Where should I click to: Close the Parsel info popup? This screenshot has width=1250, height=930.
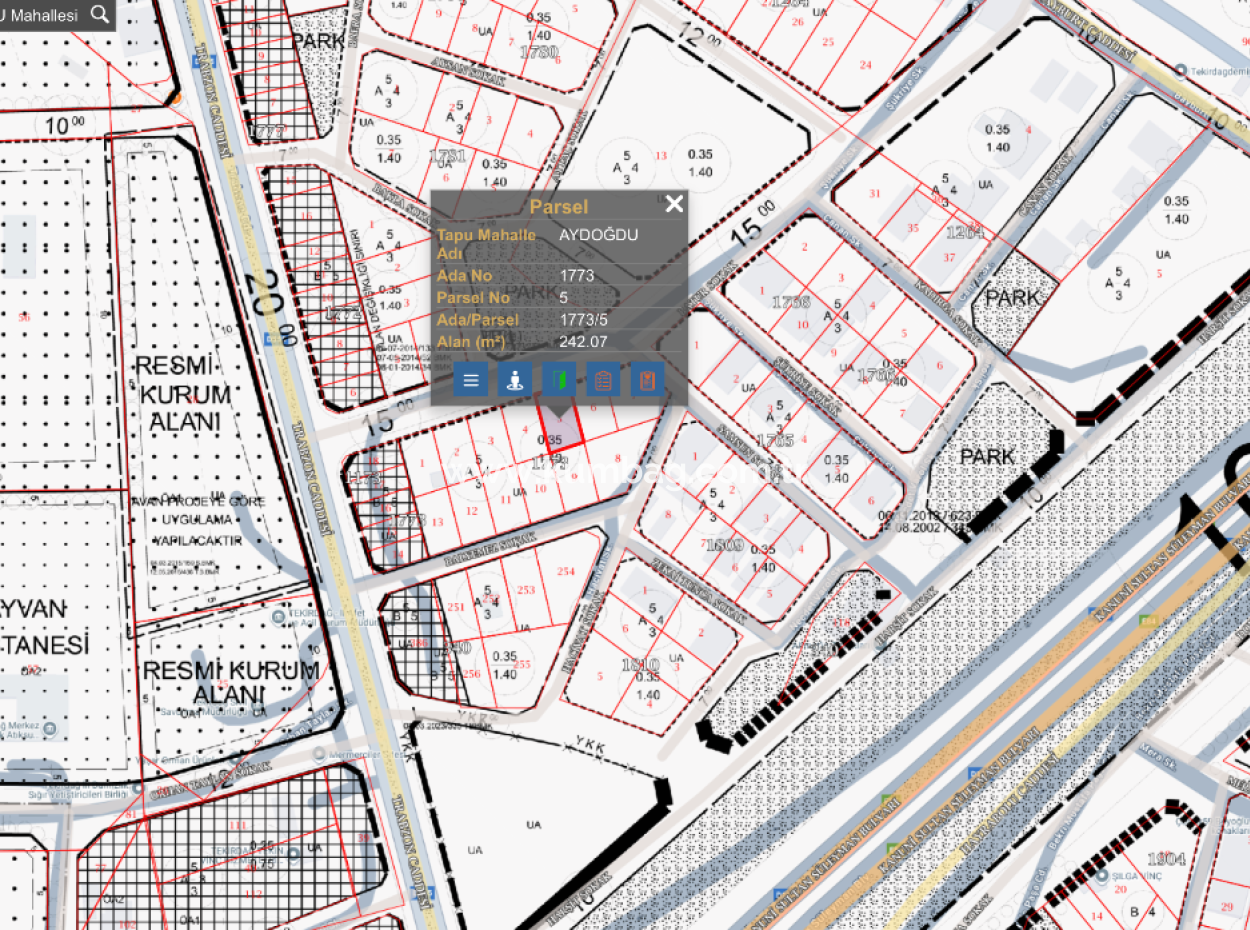coord(673,204)
